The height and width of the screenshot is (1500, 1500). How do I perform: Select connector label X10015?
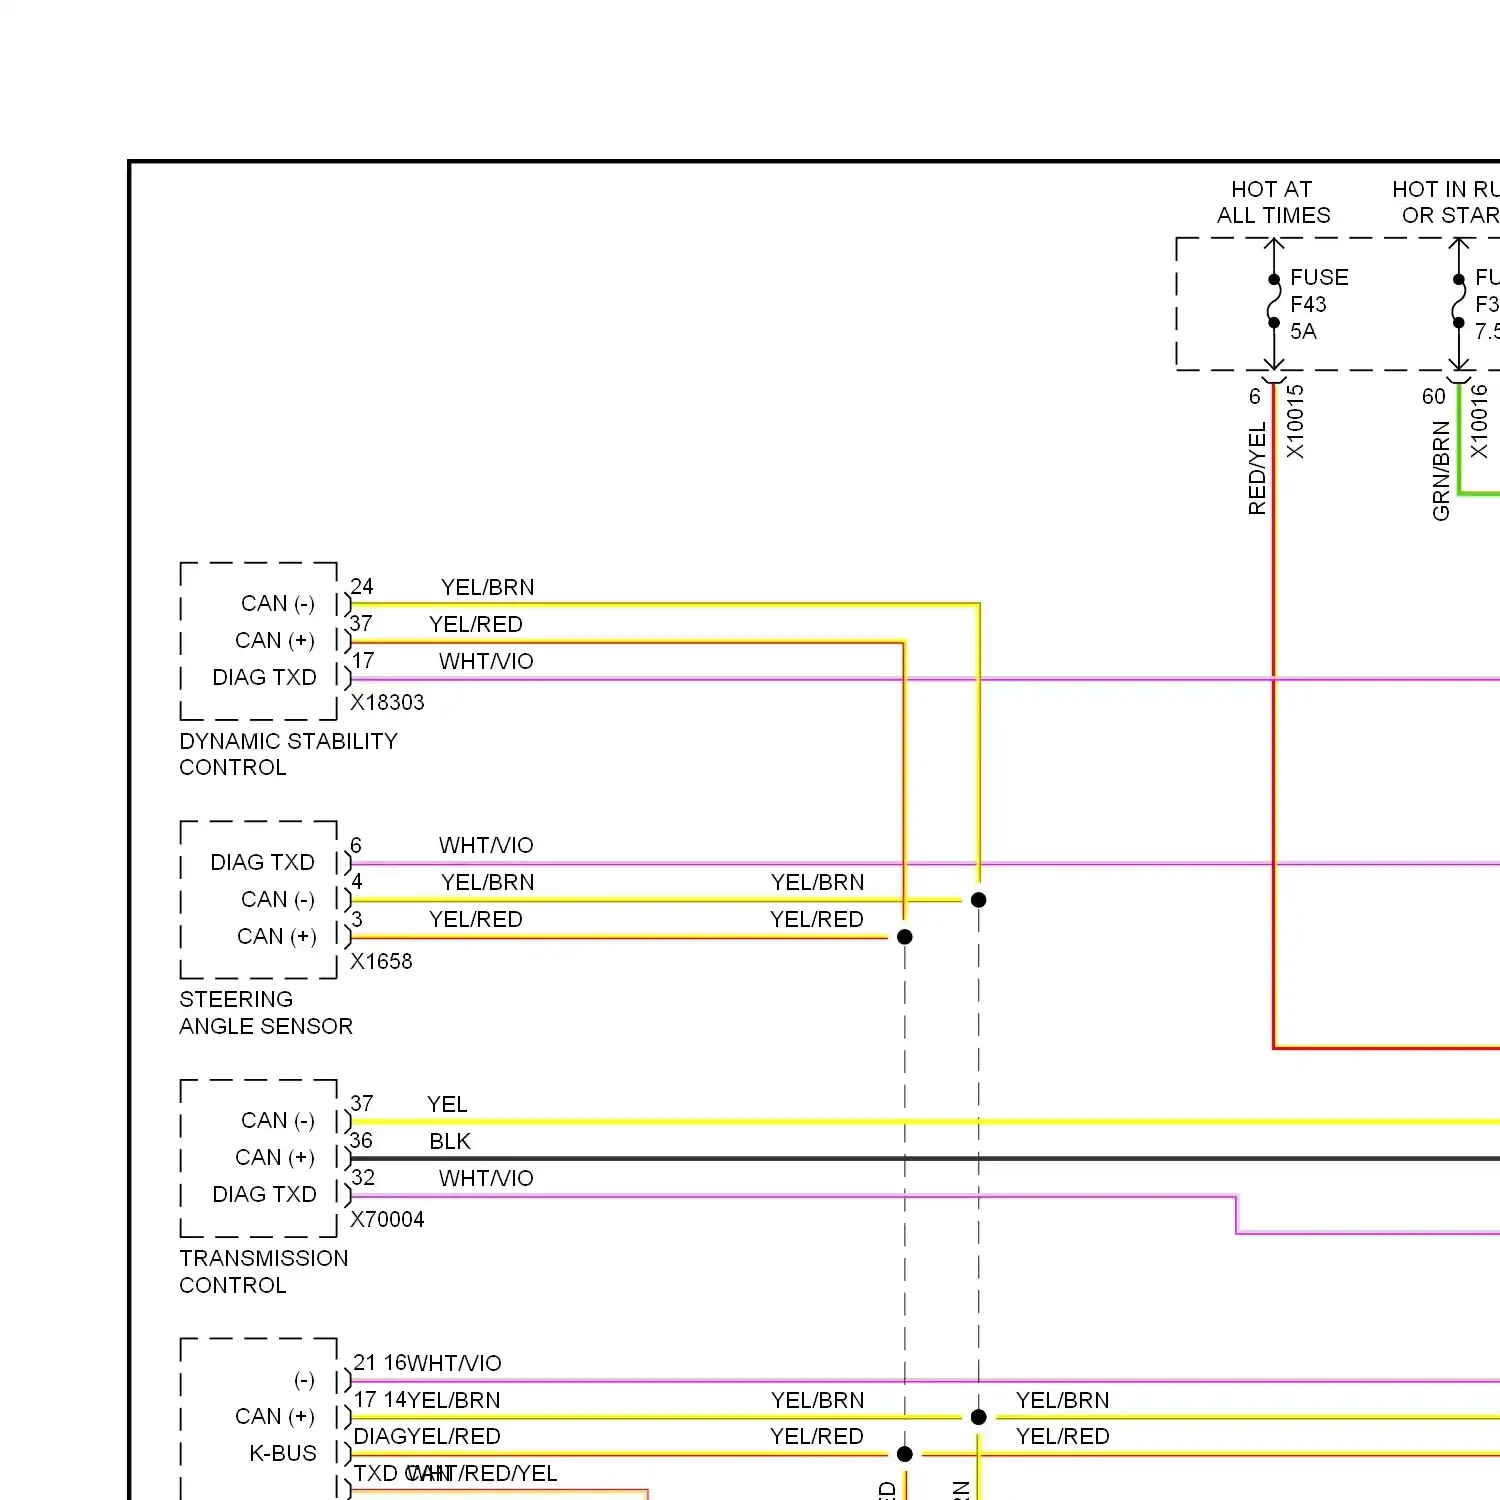1295,421
